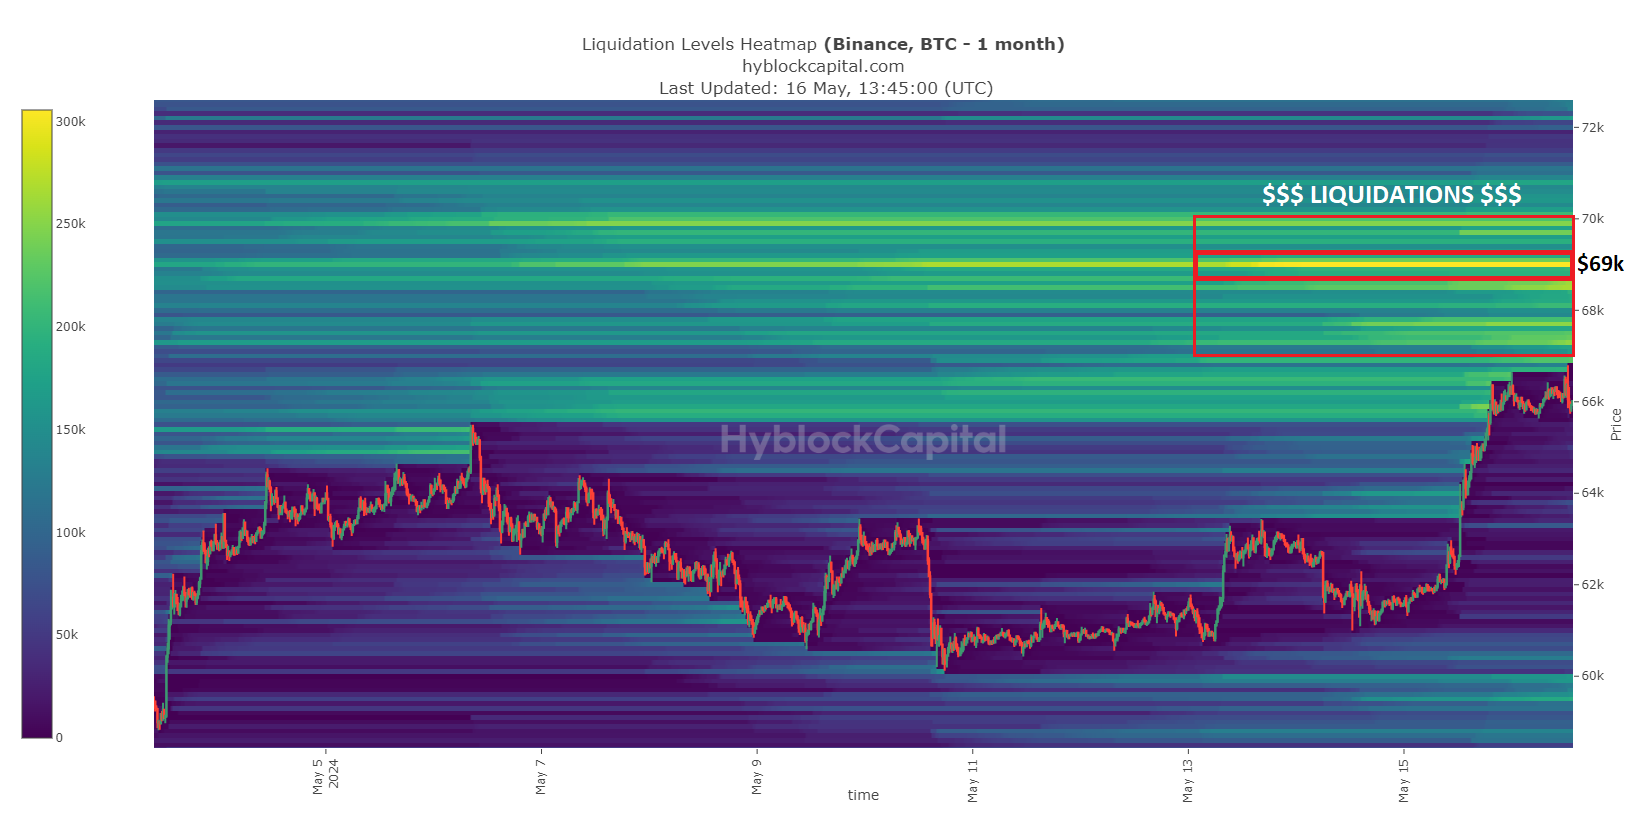Click the Last Updated timestamp line
The image size is (1652, 828).
click(x=825, y=88)
